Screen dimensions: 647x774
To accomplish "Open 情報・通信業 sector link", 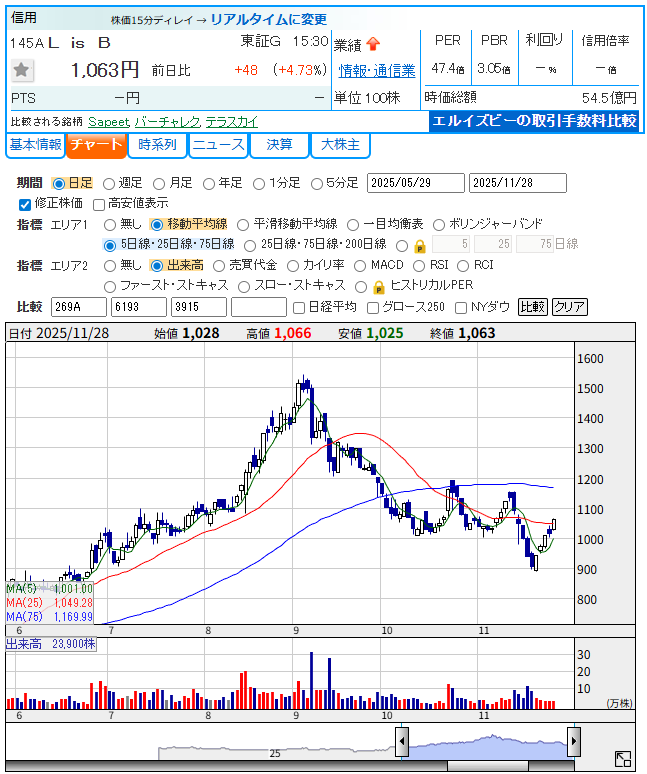I will (377, 71).
